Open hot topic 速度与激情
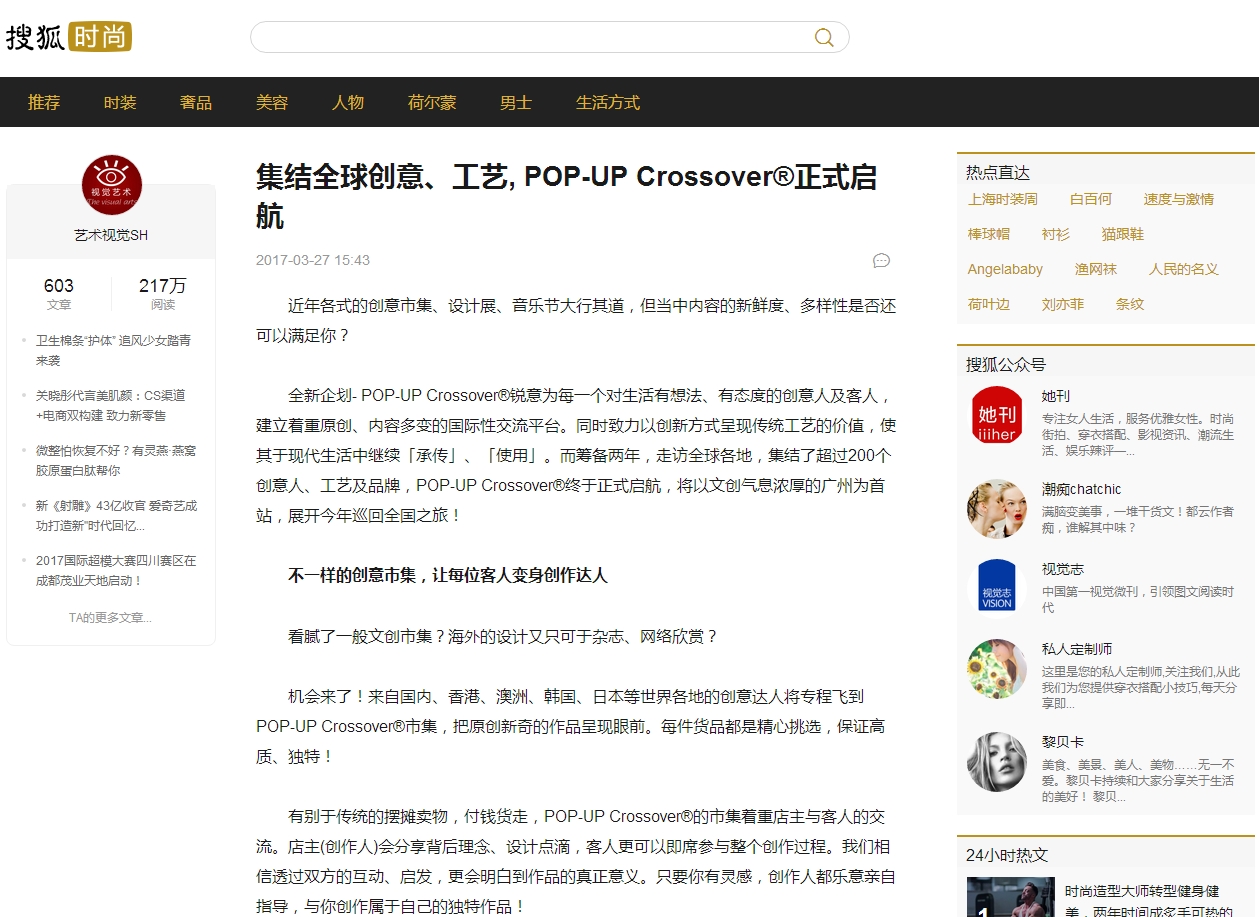1259x917 pixels. (x=1179, y=199)
